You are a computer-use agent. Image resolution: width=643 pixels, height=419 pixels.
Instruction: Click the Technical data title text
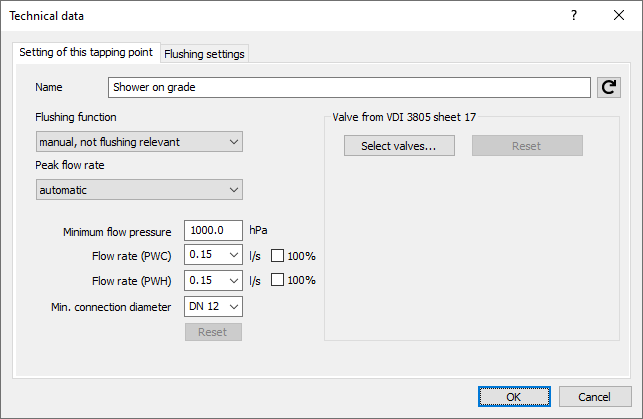pyautogui.click(x=47, y=16)
